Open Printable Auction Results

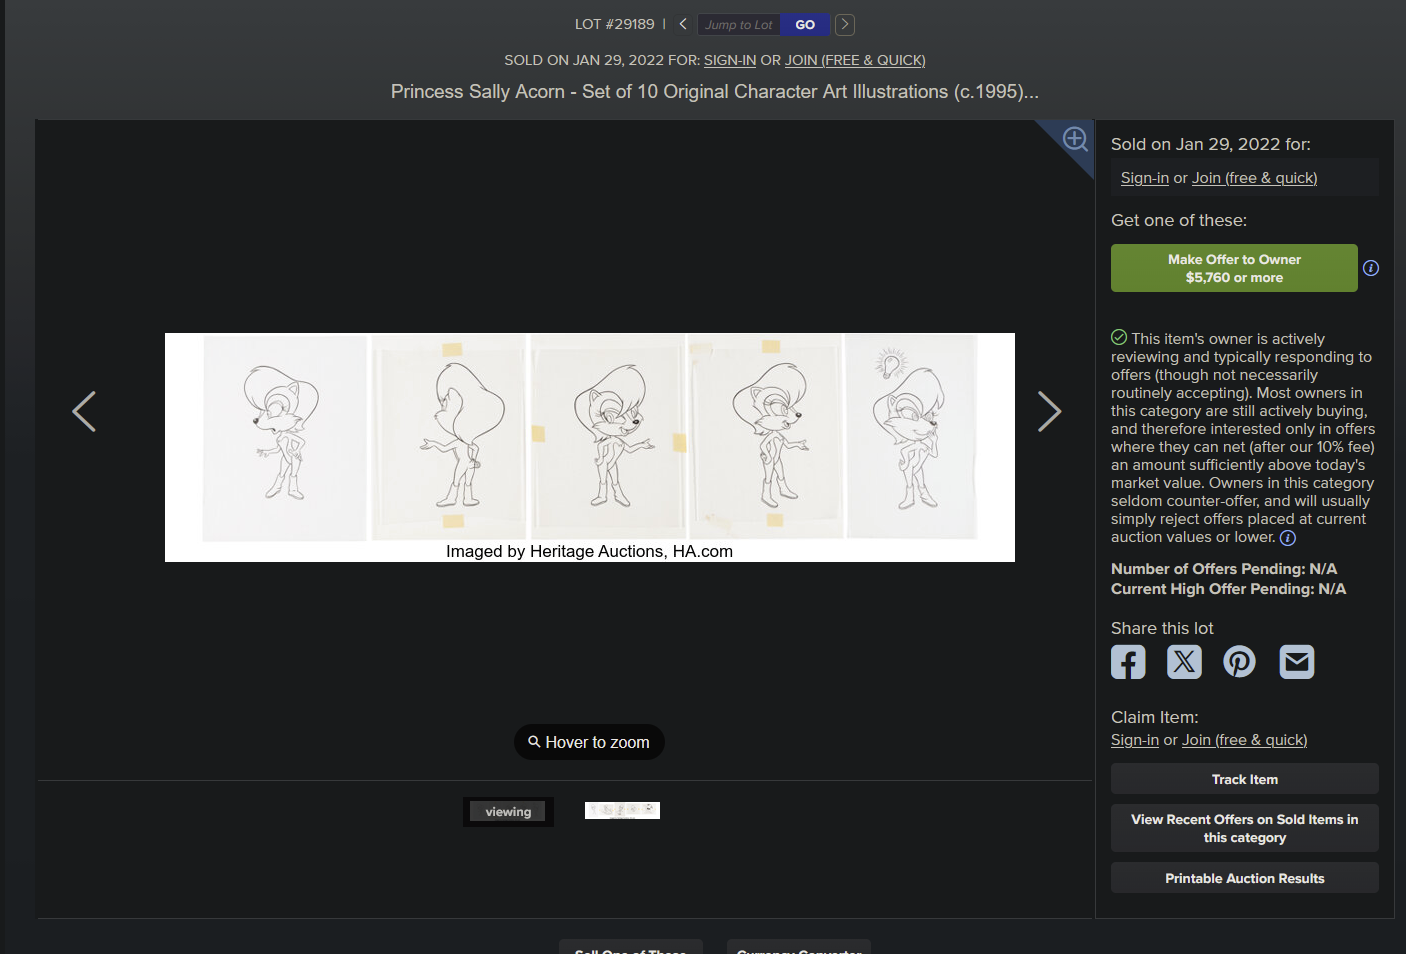pyautogui.click(x=1245, y=878)
